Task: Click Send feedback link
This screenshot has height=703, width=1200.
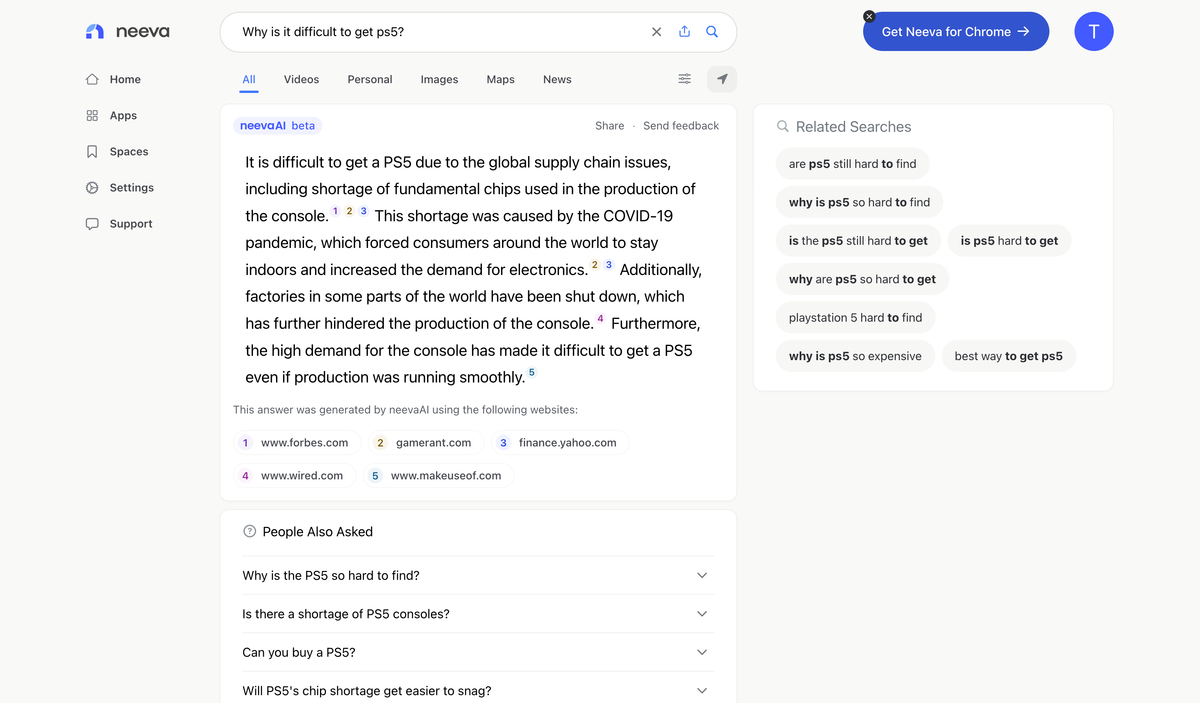Action: 681,126
